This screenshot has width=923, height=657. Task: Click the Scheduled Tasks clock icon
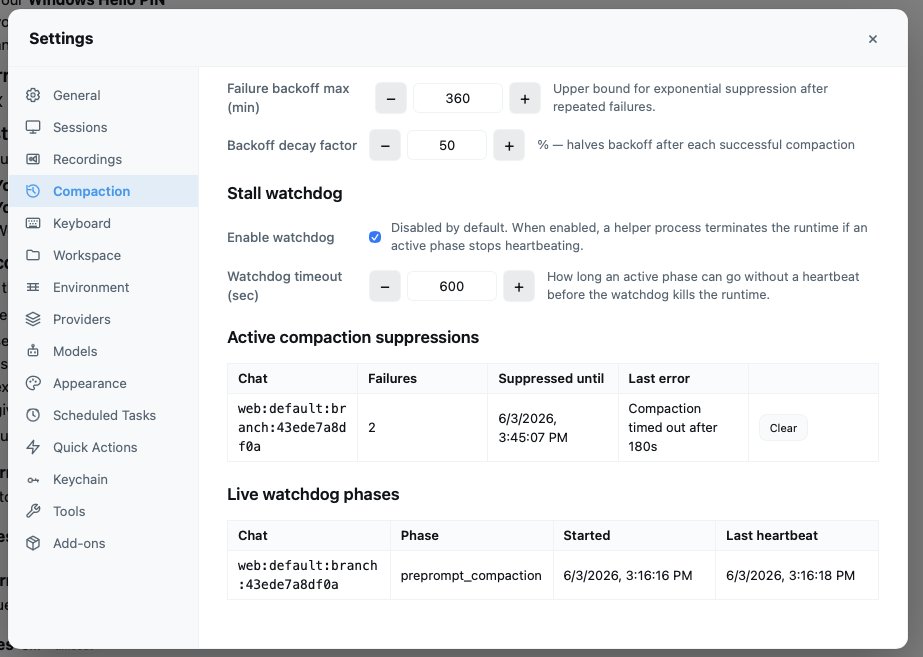(33, 415)
